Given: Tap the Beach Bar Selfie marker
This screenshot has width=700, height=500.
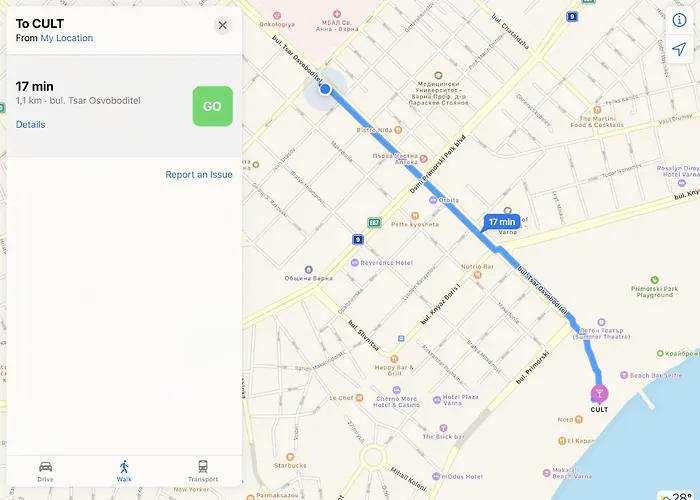Looking at the screenshot, I should (x=624, y=375).
